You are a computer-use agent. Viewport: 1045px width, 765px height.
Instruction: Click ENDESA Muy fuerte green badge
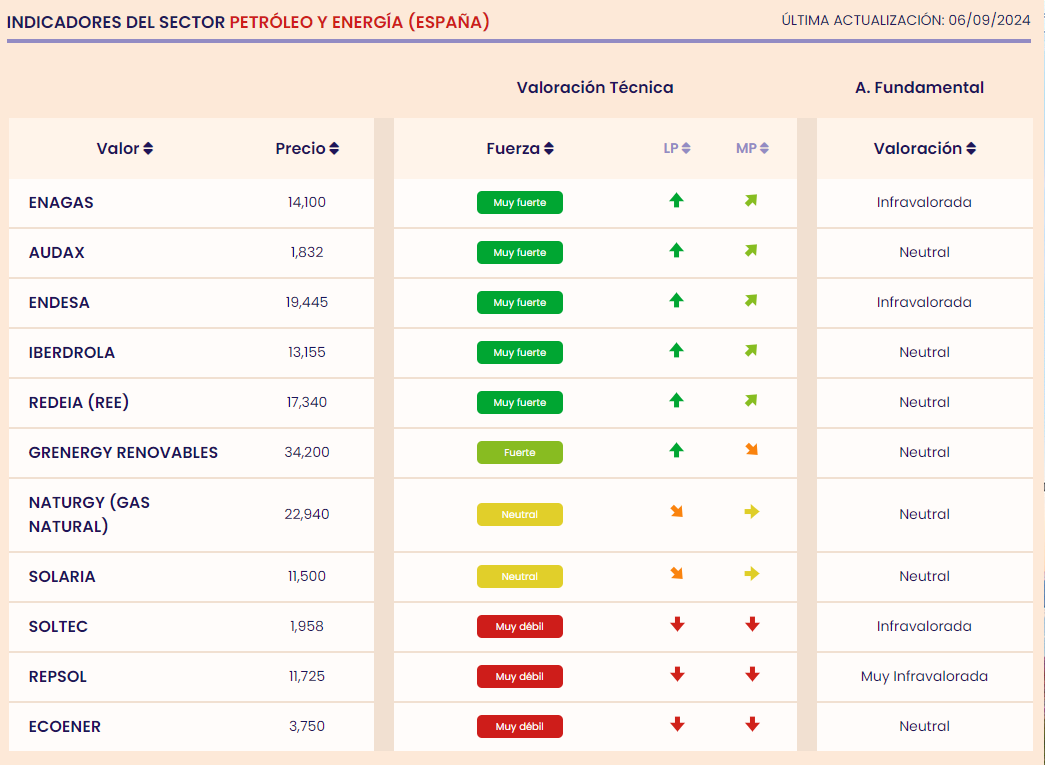[x=520, y=303]
